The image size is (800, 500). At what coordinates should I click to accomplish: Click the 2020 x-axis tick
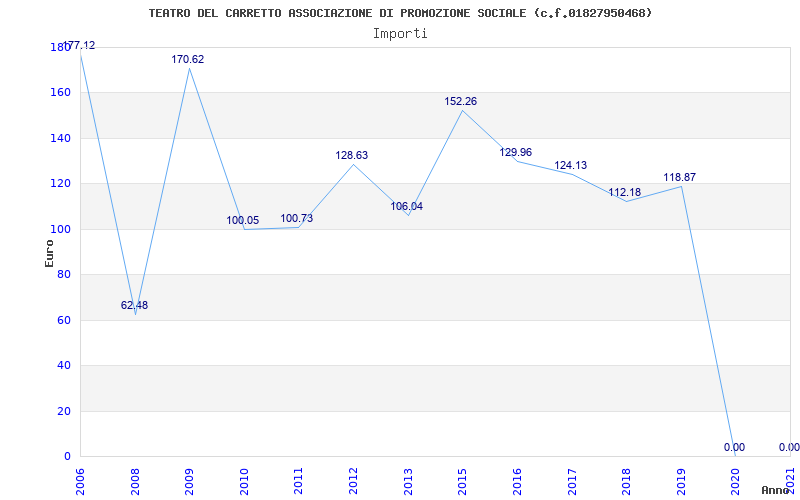(x=736, y=482)
